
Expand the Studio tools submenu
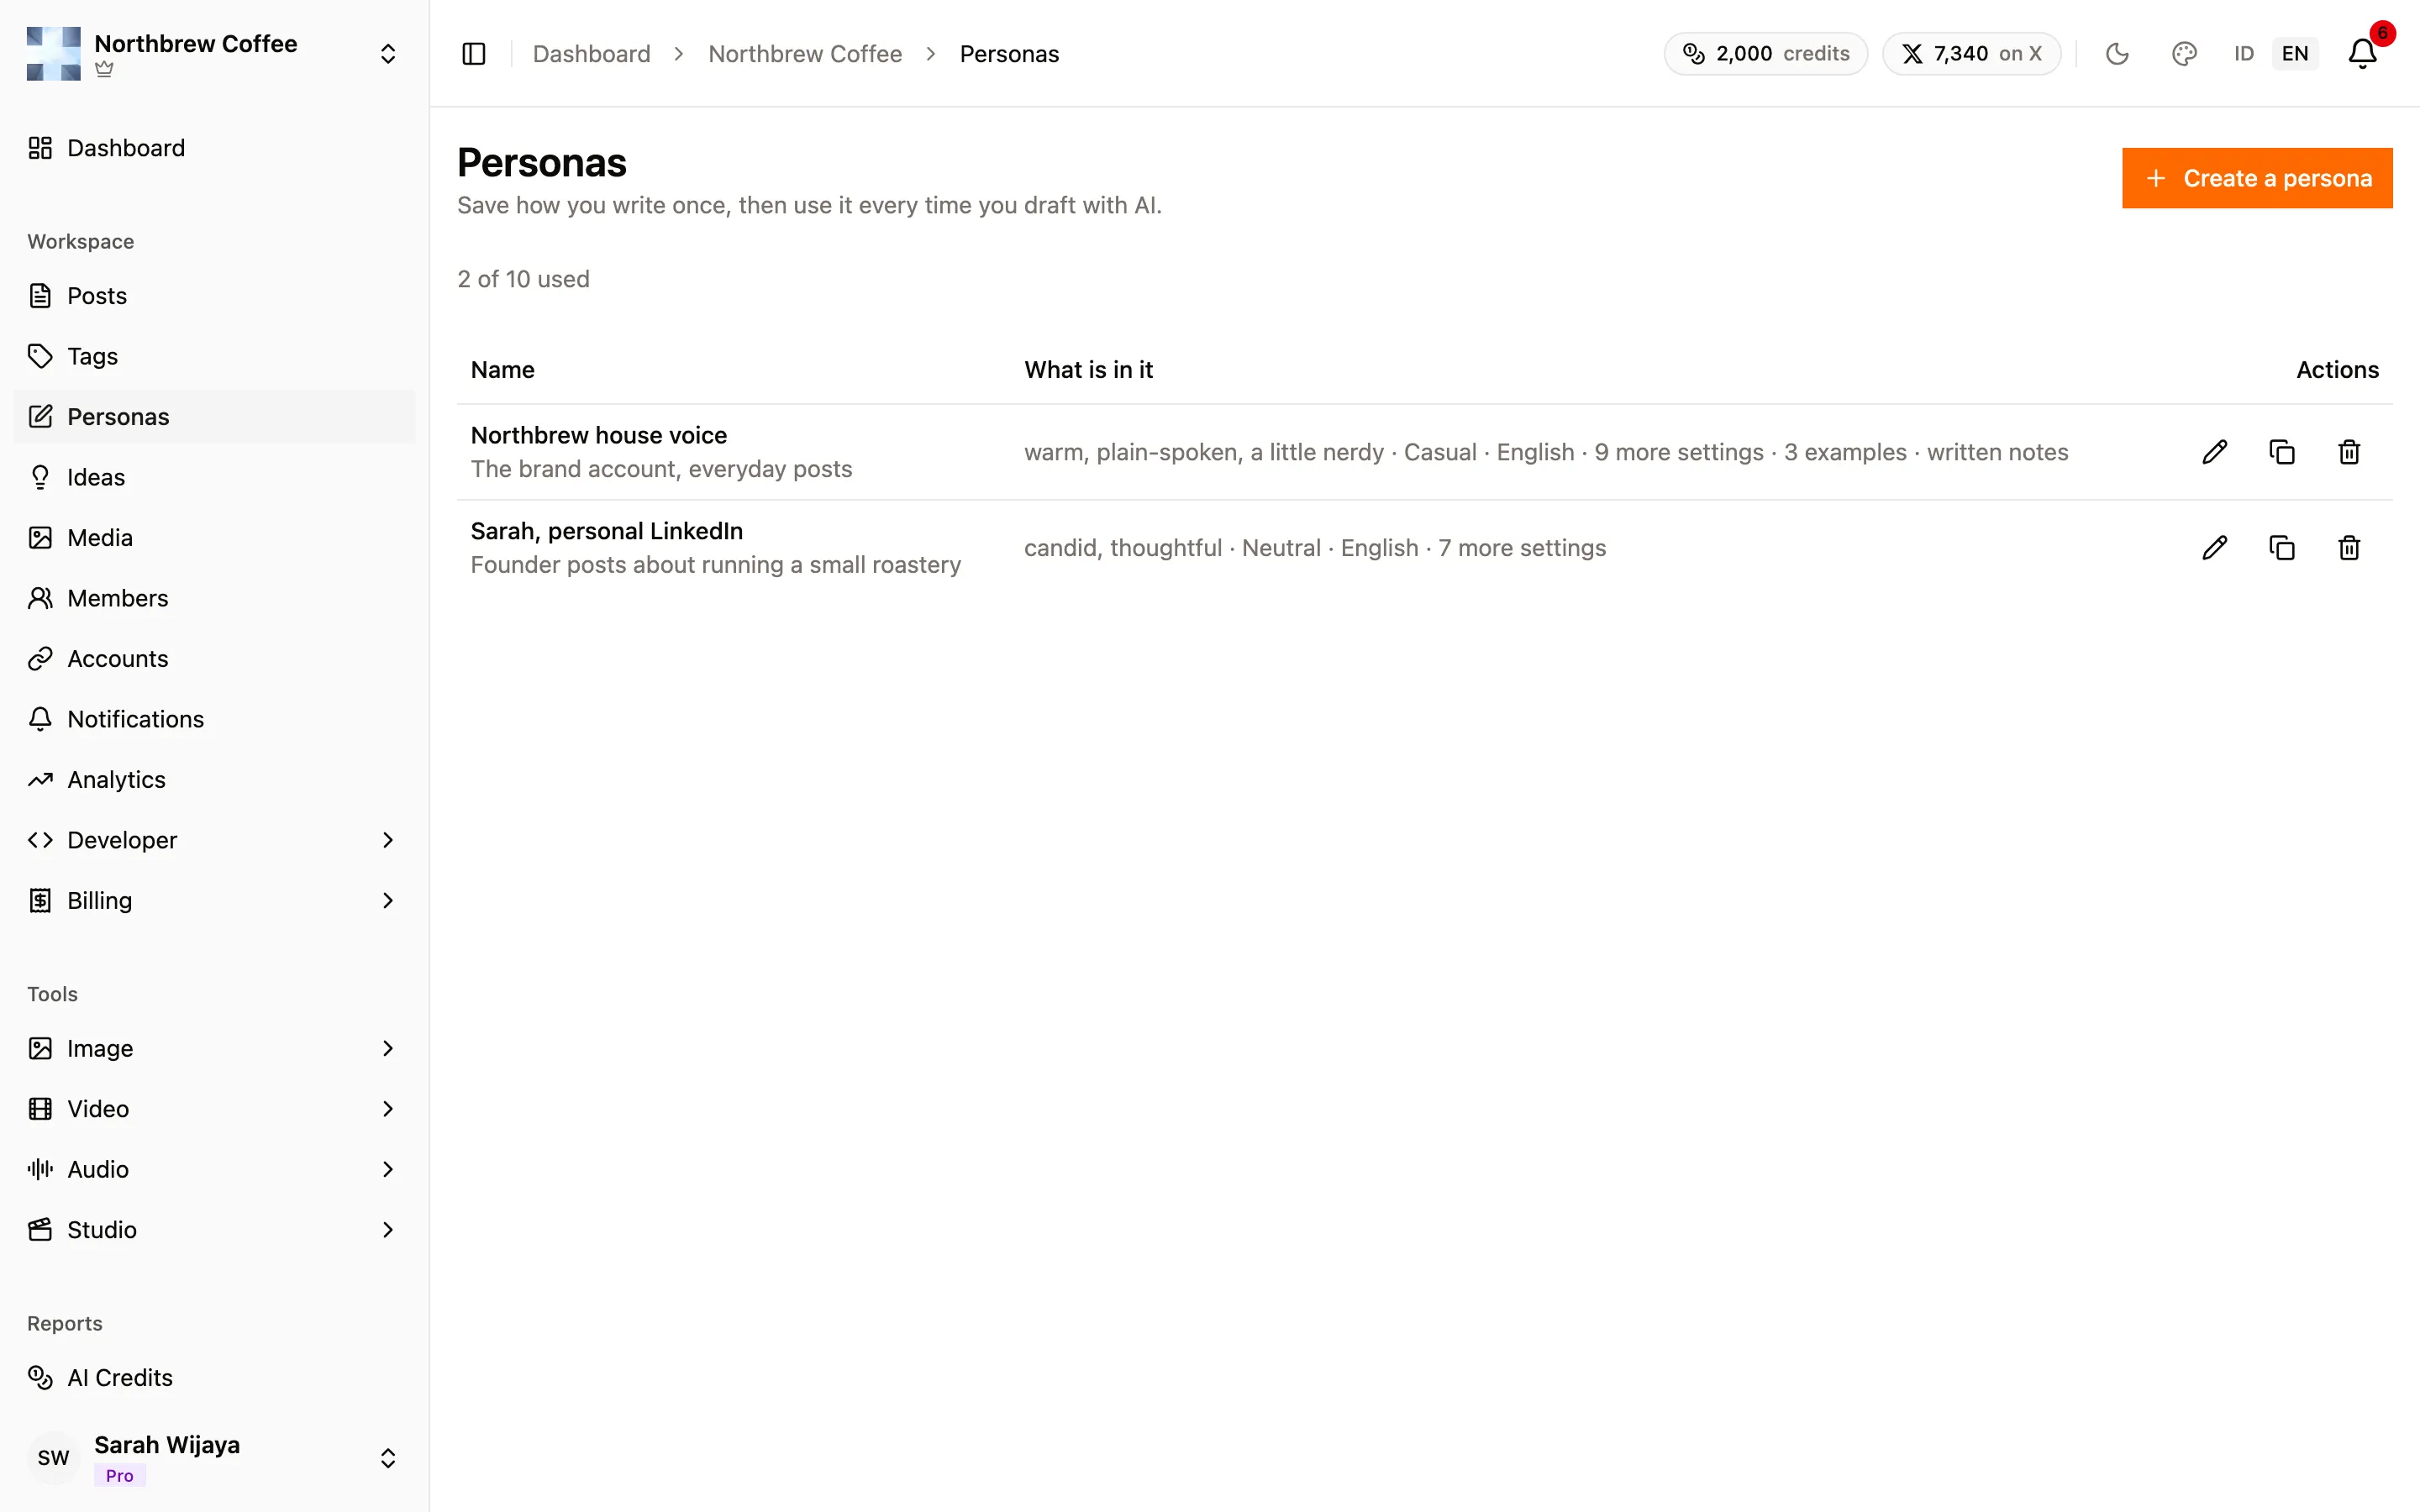pyautogui.click(x=214, y=1230)
